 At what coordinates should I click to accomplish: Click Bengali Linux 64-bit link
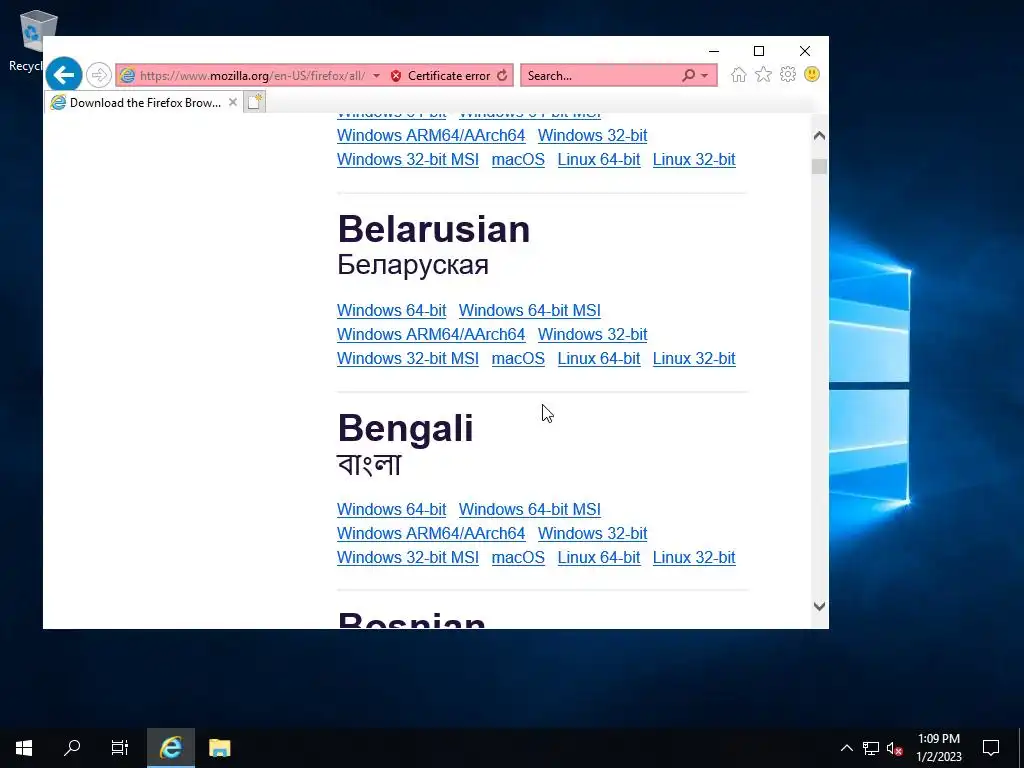click(x=599, y=558)
